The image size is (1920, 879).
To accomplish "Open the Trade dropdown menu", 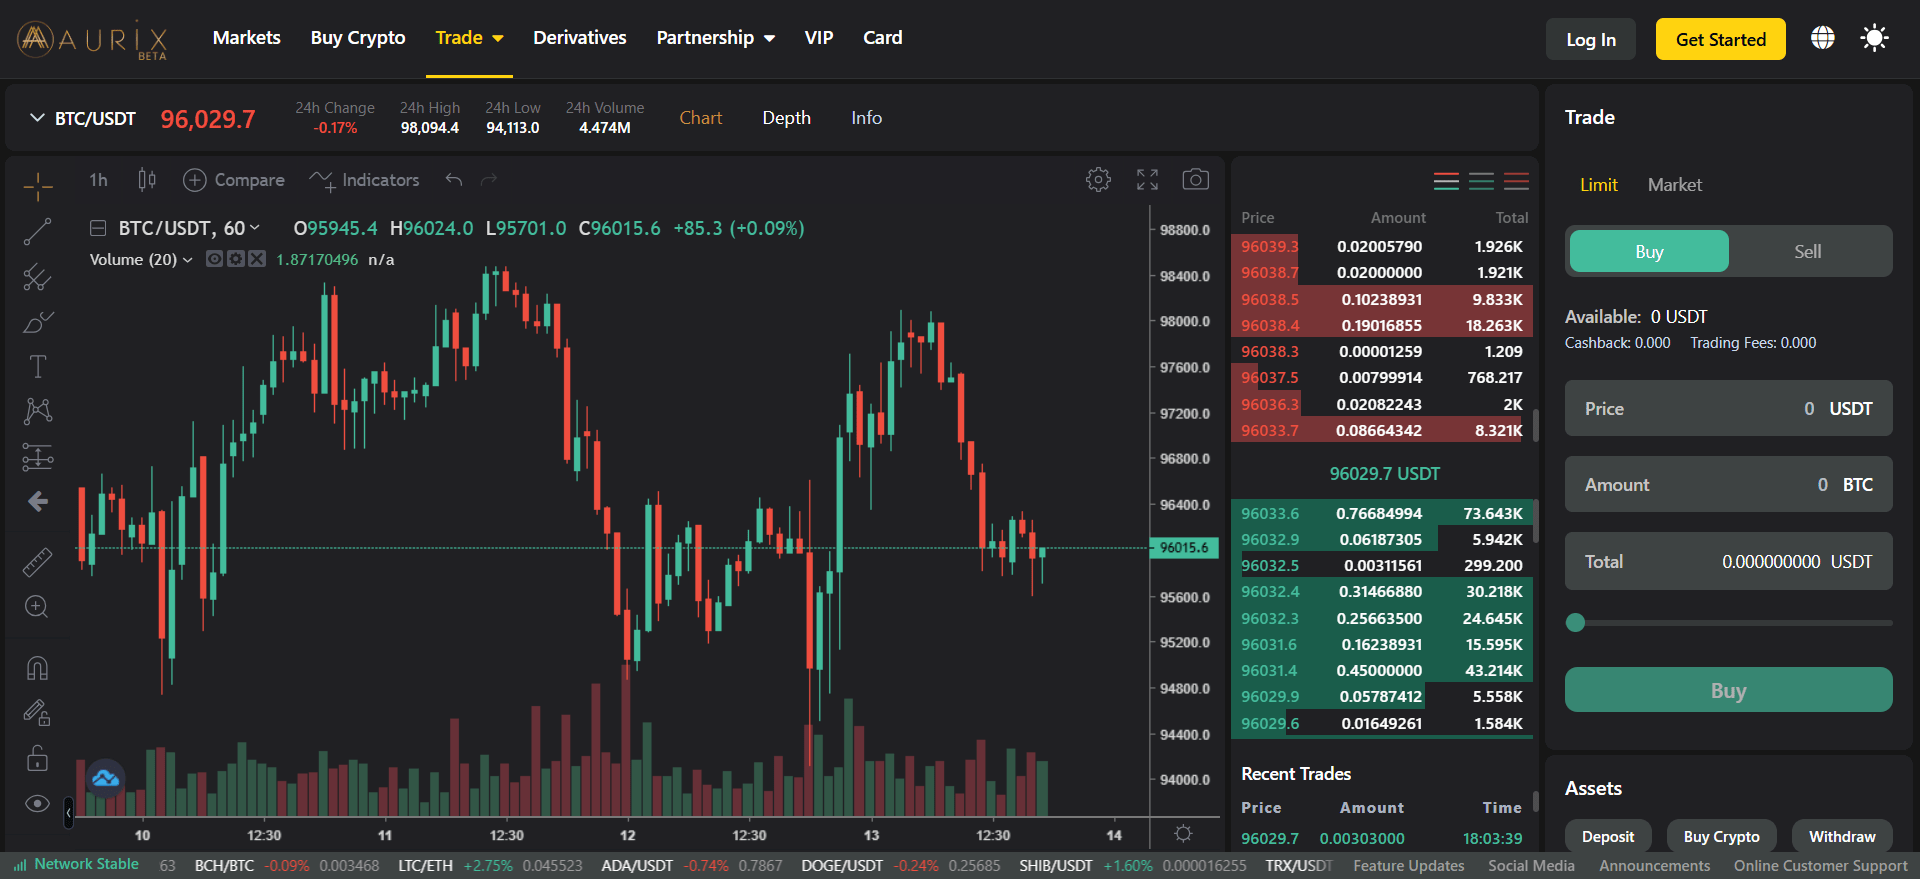I will 469,38.
